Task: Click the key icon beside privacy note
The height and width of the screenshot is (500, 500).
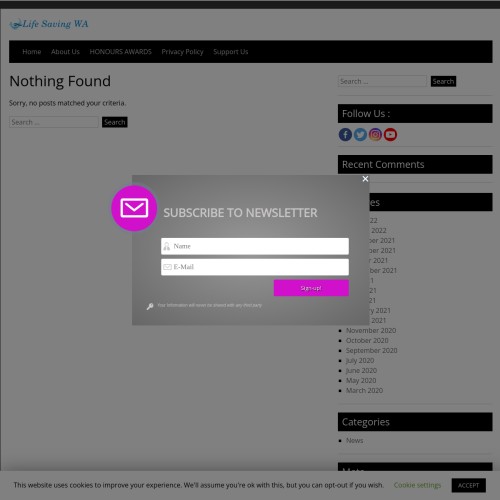Action: click(150, 306)
